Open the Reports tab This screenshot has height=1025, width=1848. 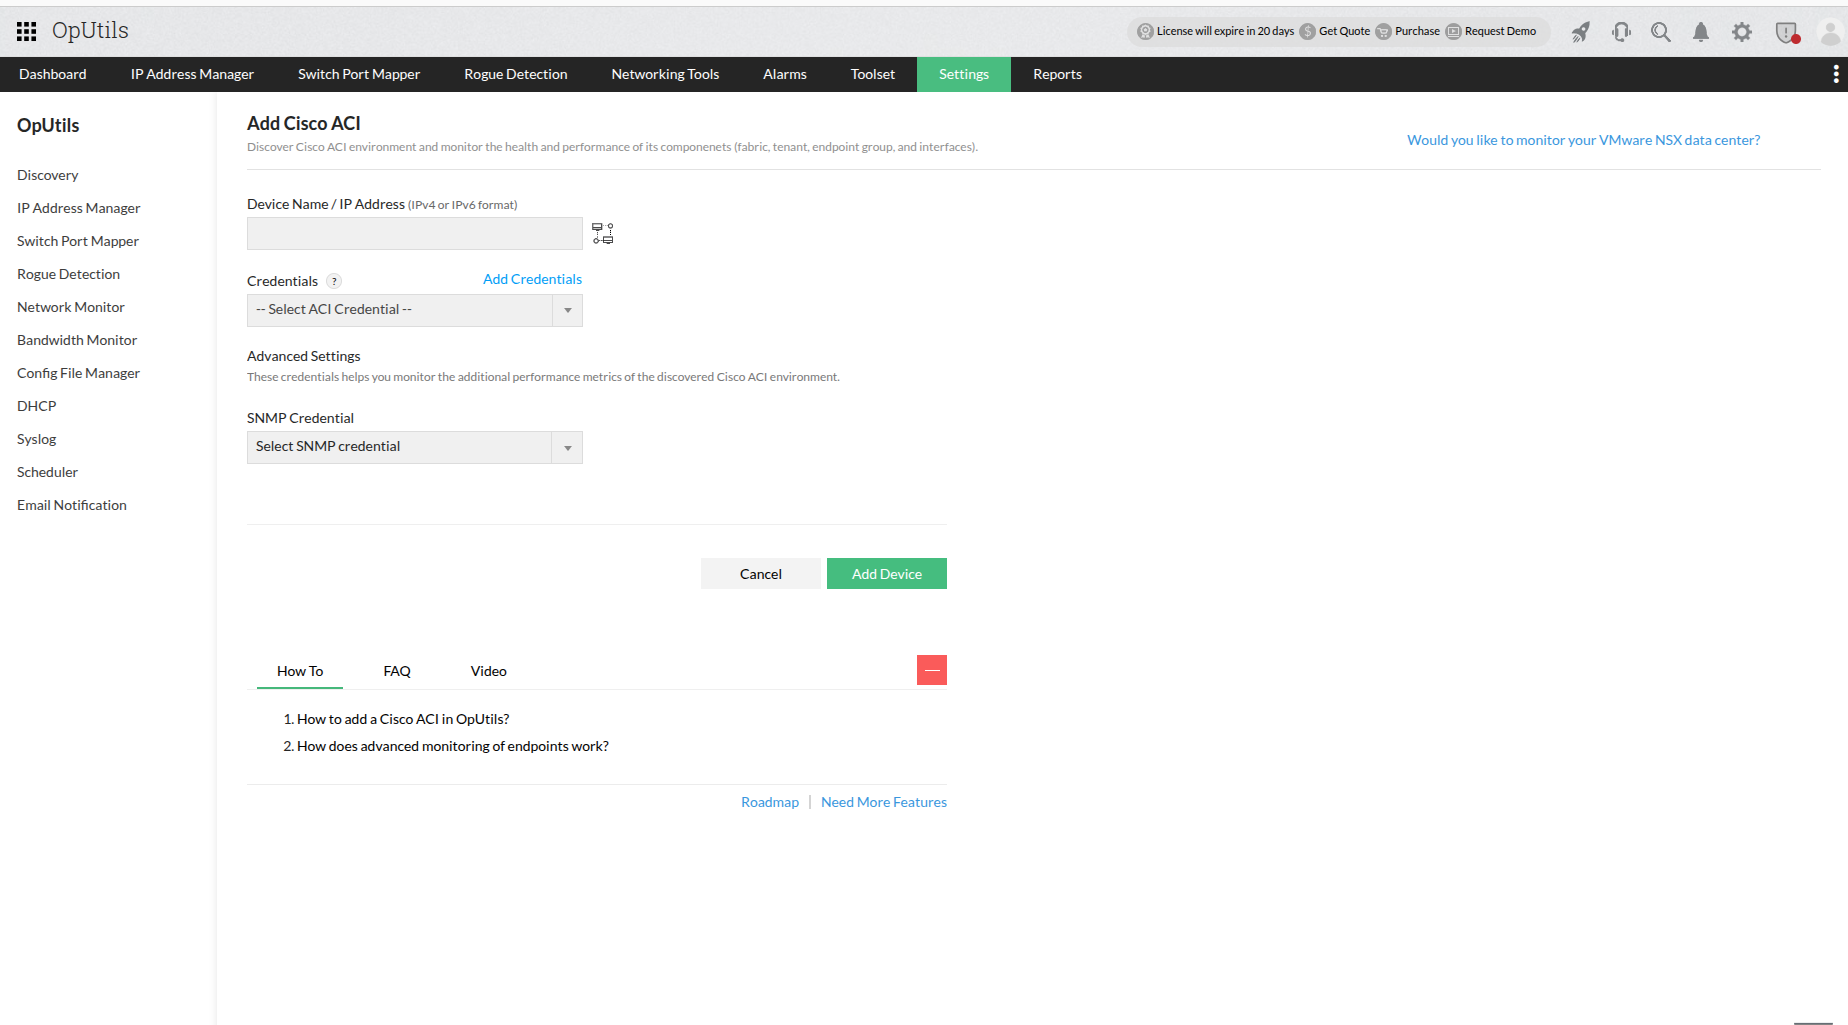click(x=1058, y=74)
